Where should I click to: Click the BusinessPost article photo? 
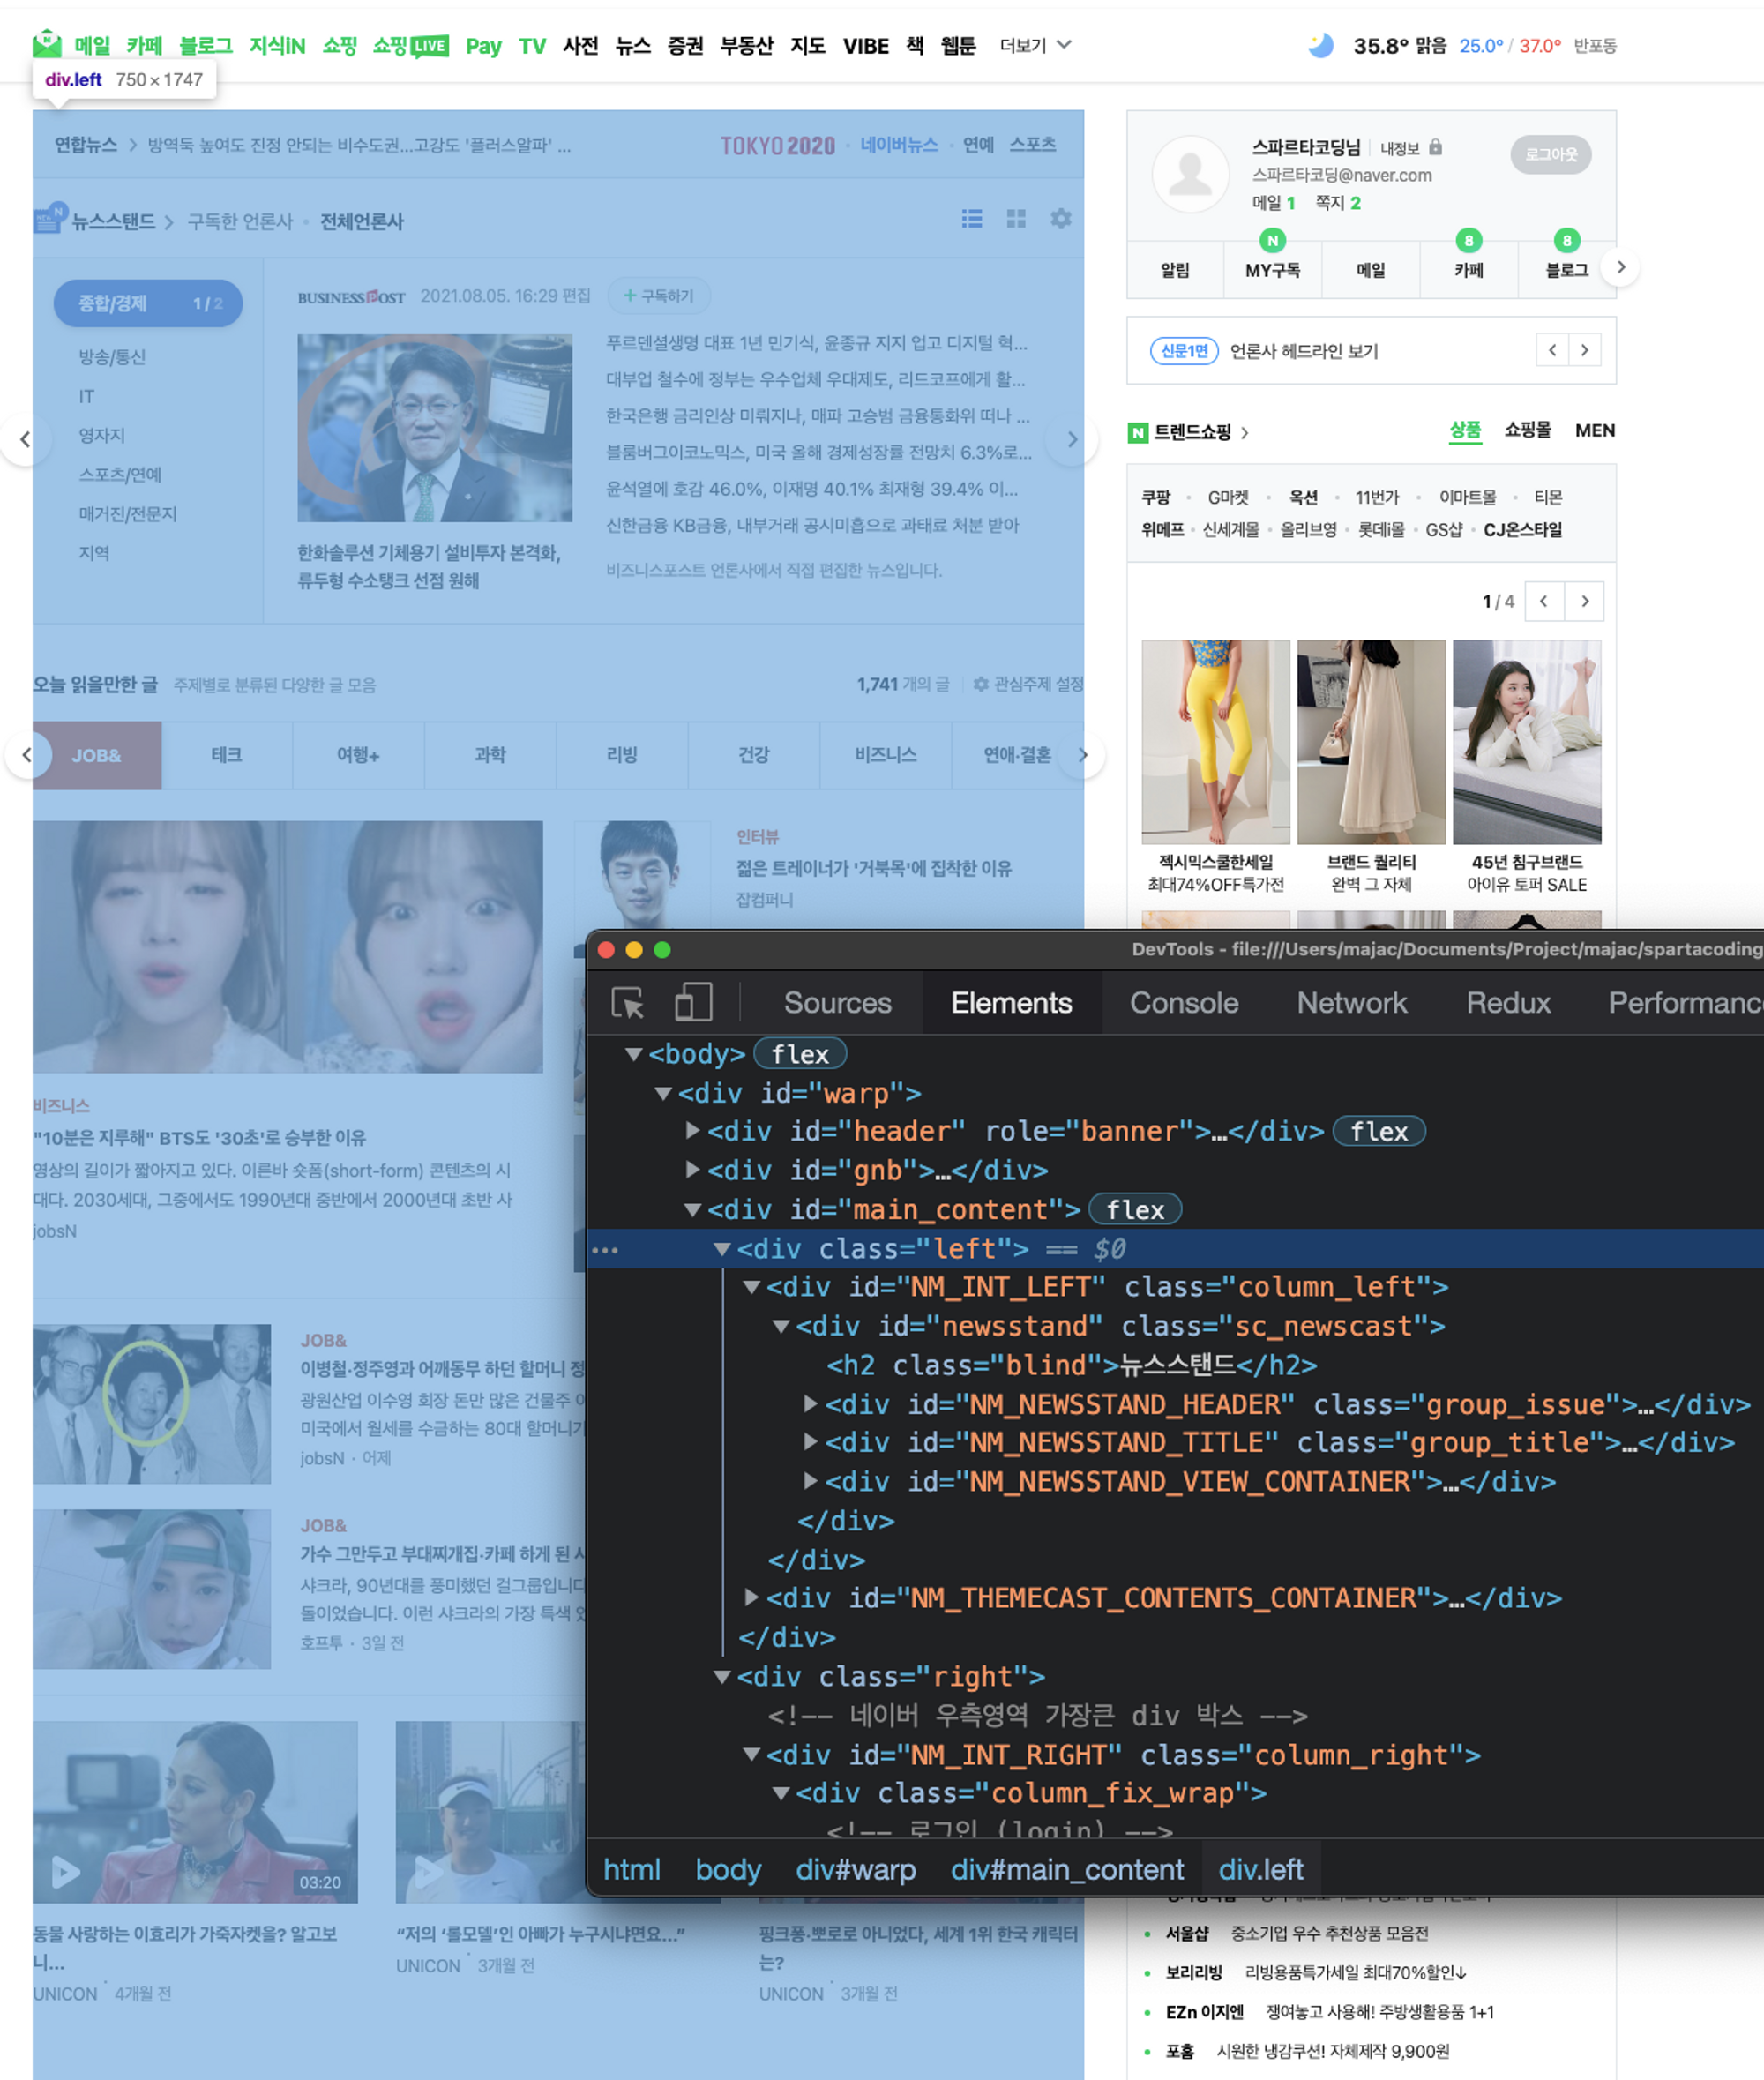point(434,428)
